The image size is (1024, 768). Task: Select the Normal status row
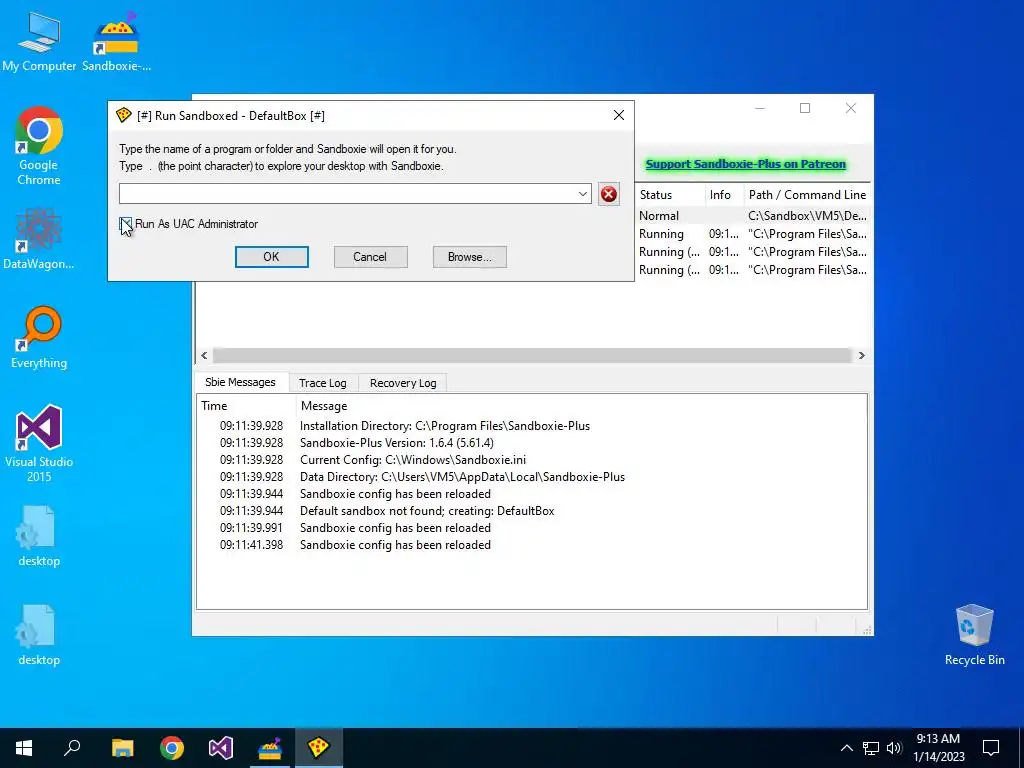click(x=753, y=216)
